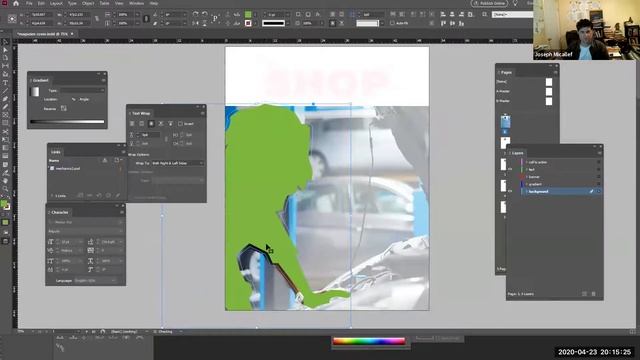This screenshot has height=360, width=640.
Task: Select the Scissors tool in toolbox
Action: pos(5,131)
